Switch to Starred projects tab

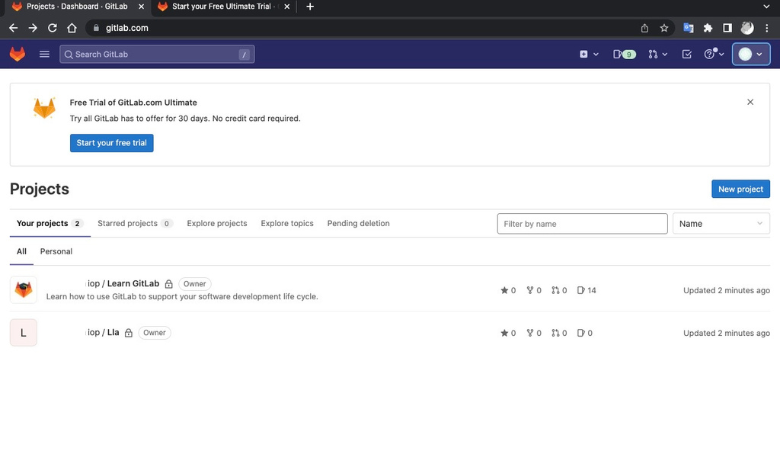[134, 223]
